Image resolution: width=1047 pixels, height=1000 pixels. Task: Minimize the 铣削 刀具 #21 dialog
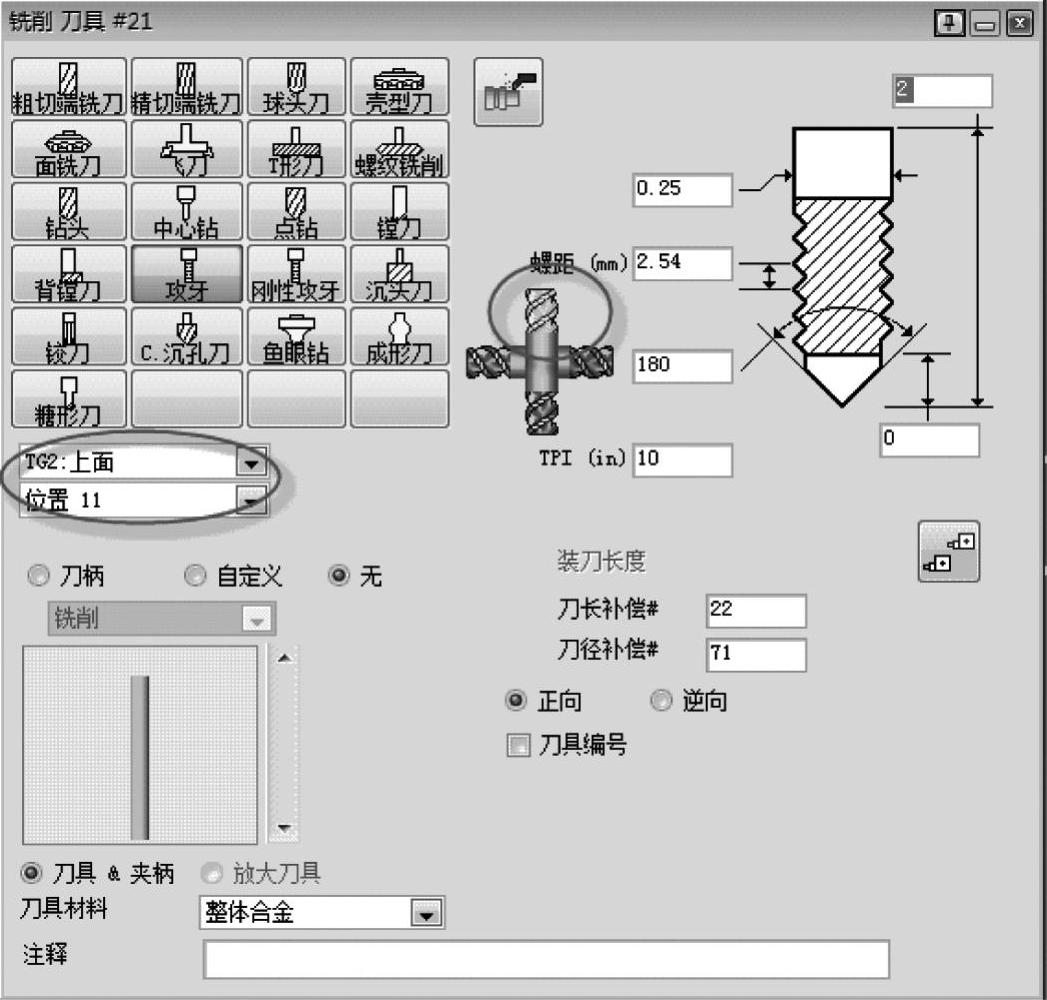[x=985, y=25]
